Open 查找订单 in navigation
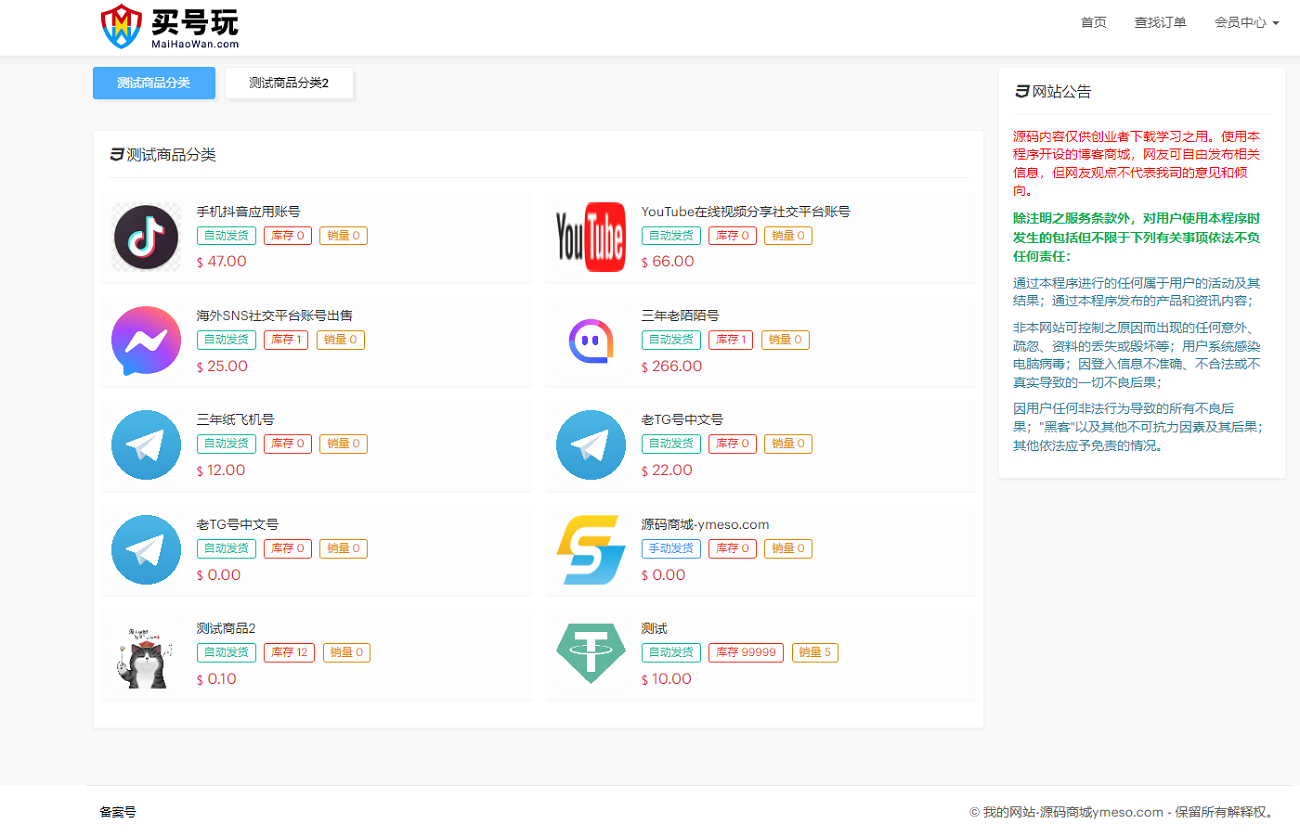 (x=1160, y=22)
